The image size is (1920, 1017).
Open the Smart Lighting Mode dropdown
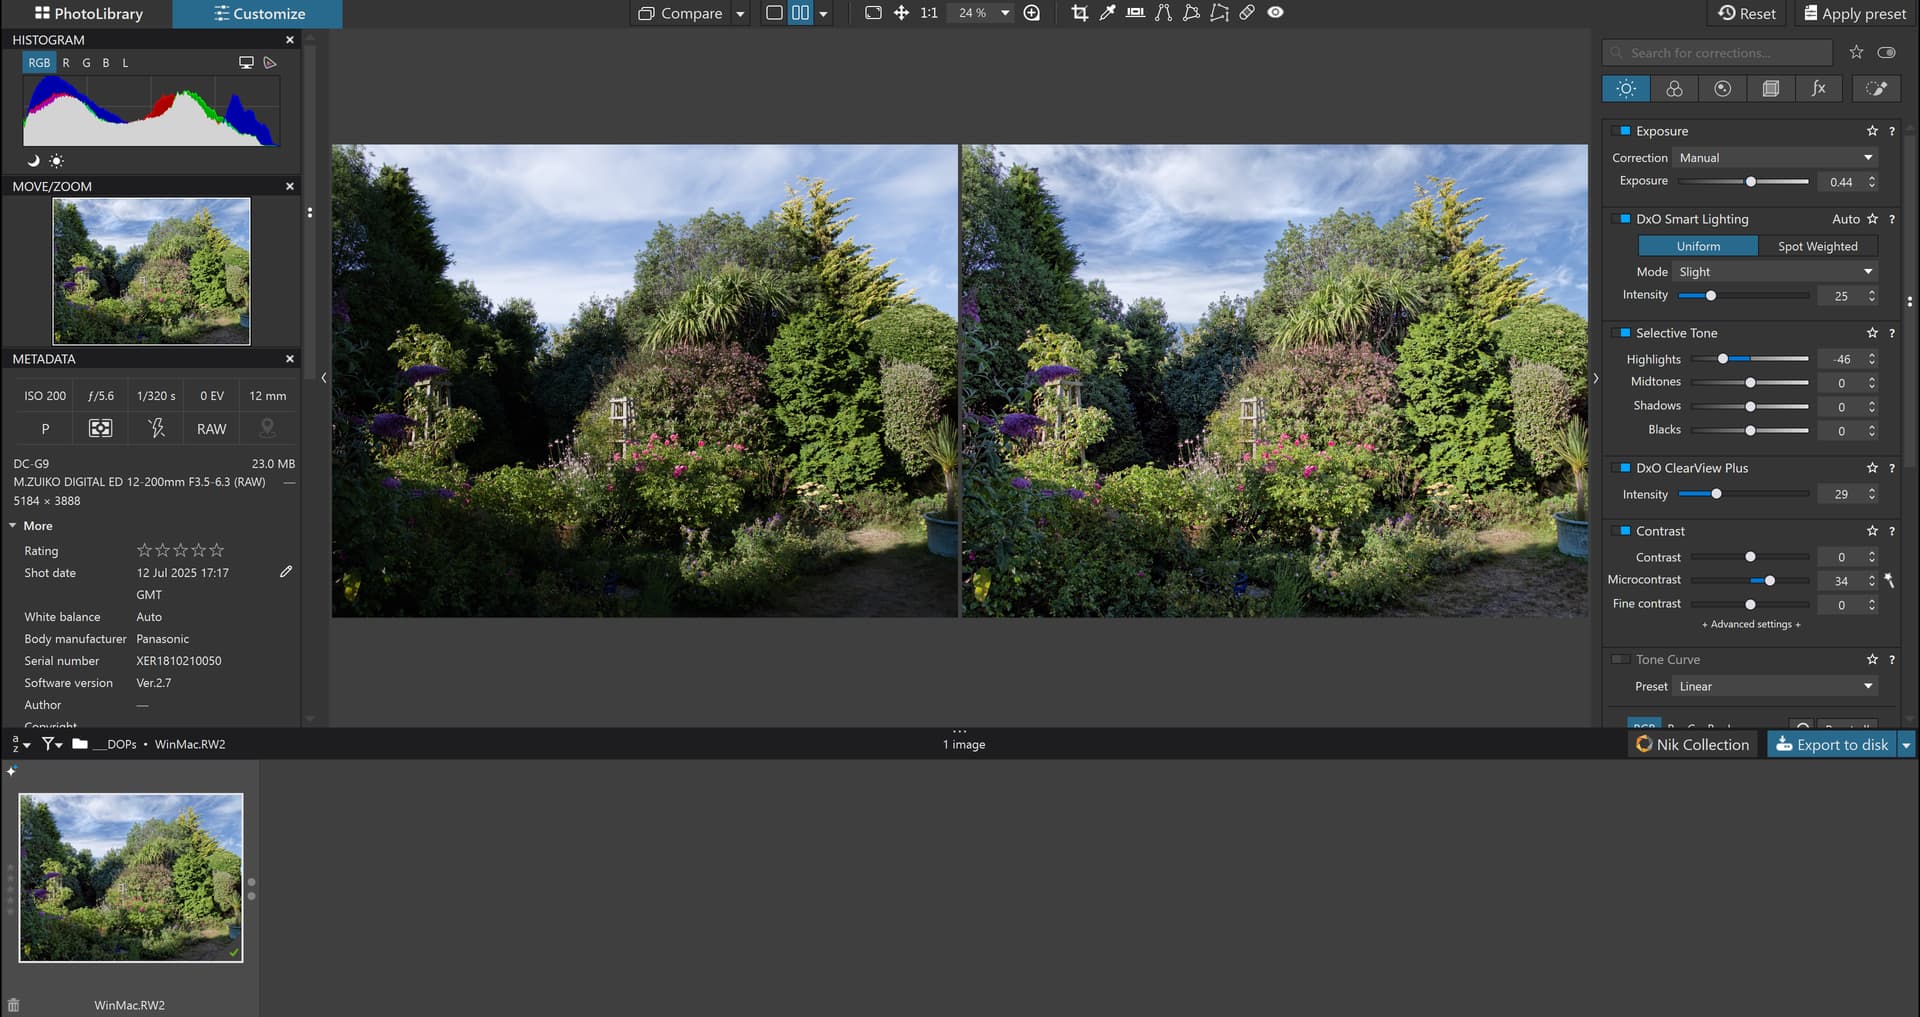pos(1775,272)
